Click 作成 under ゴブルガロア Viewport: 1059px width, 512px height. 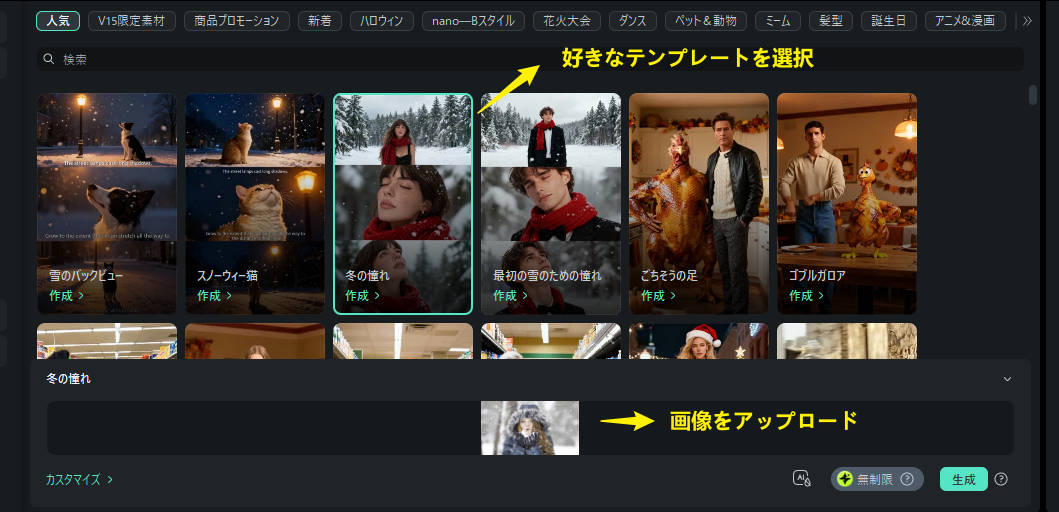click(x=806, y=296)
